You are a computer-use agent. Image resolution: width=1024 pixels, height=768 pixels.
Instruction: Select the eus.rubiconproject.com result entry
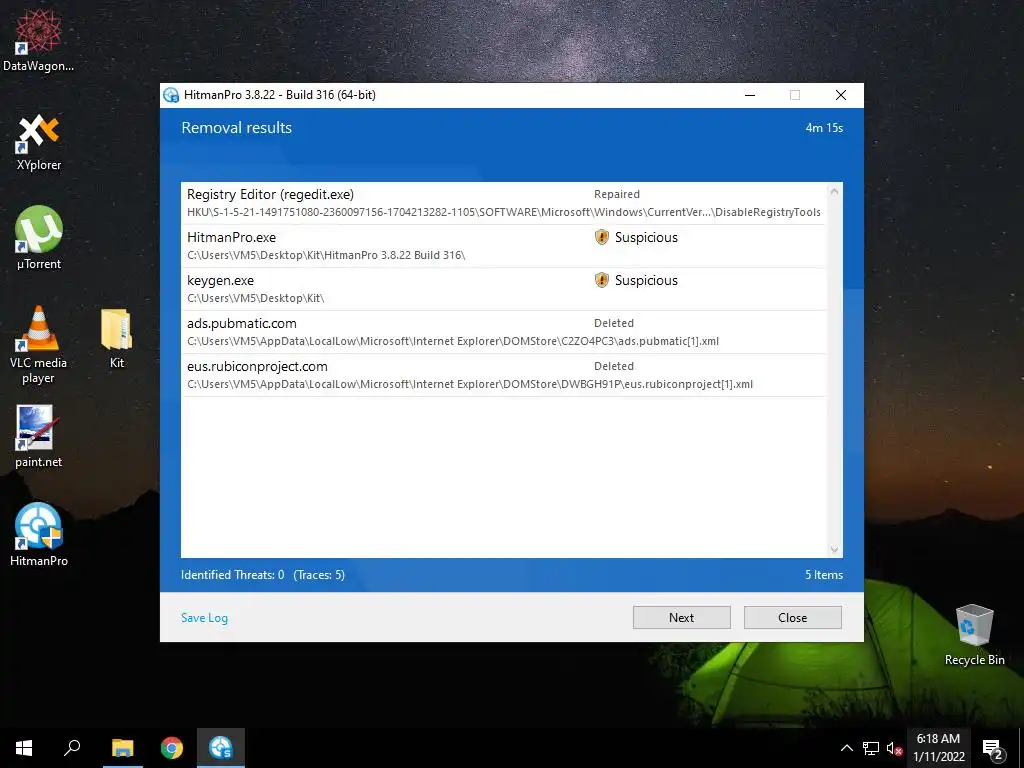point(504,376)
